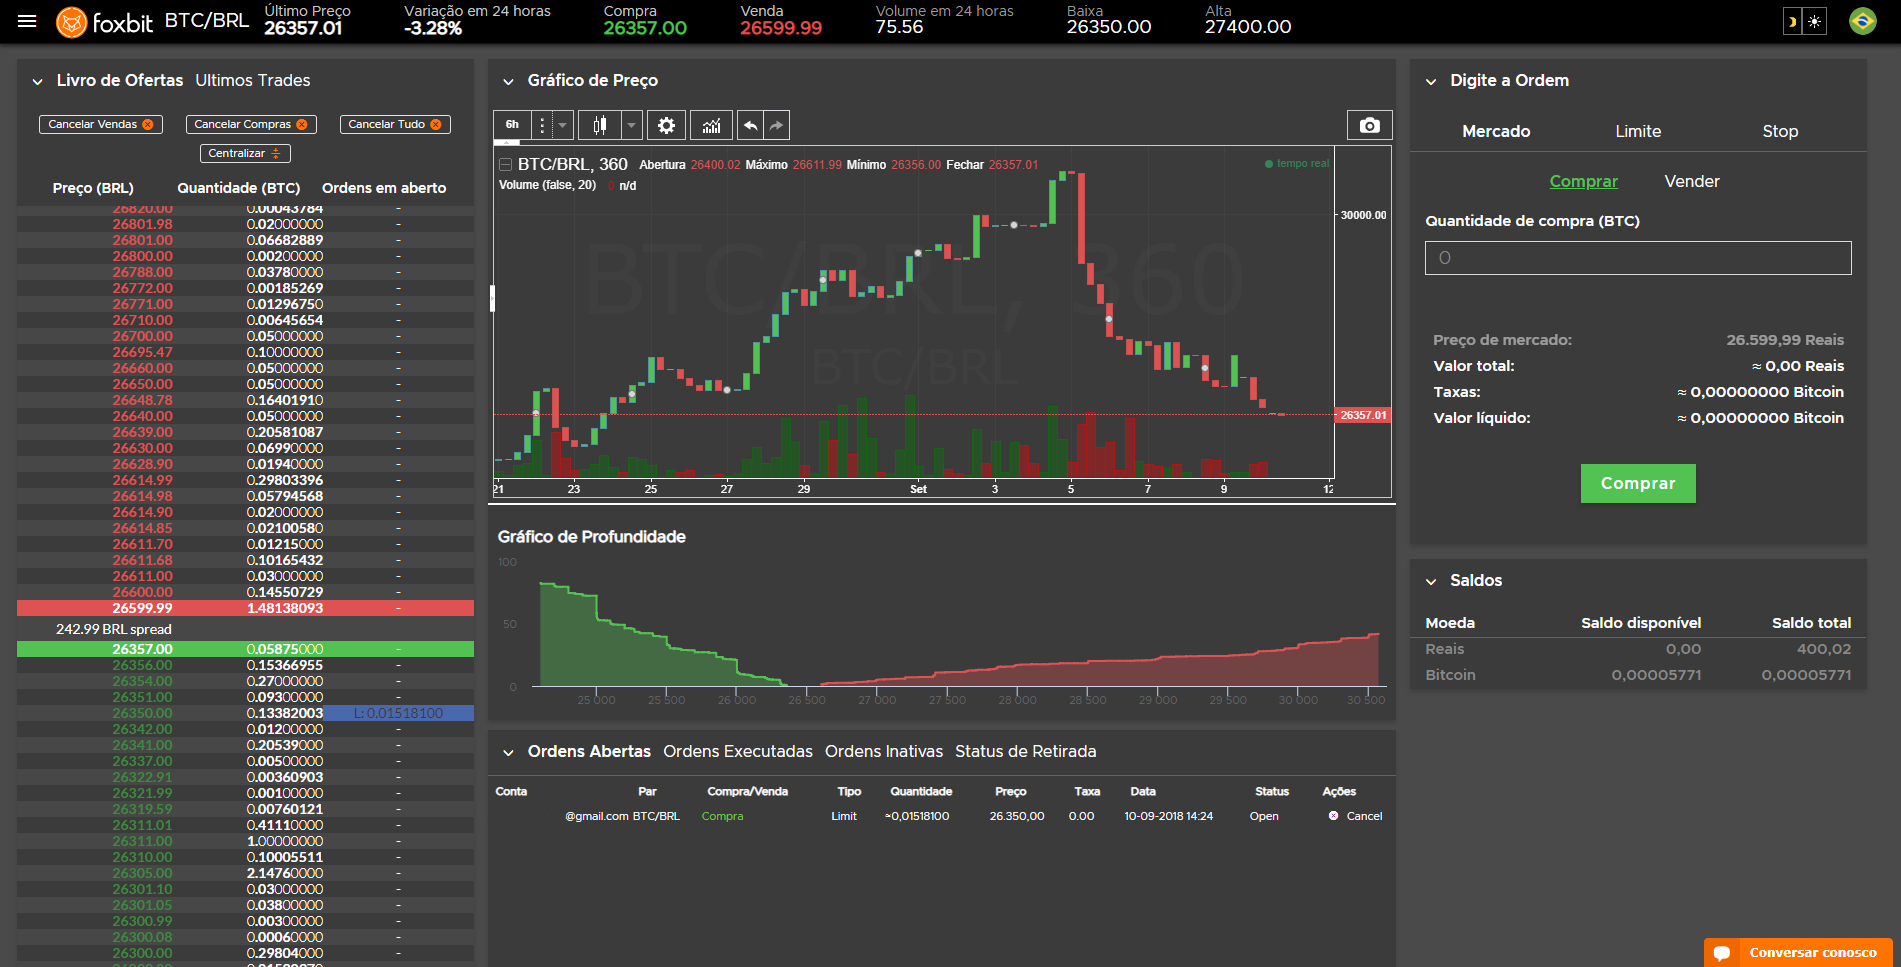Select ask price 26800.00 row
1901x967 pixels.
click(x=245, y=256)
